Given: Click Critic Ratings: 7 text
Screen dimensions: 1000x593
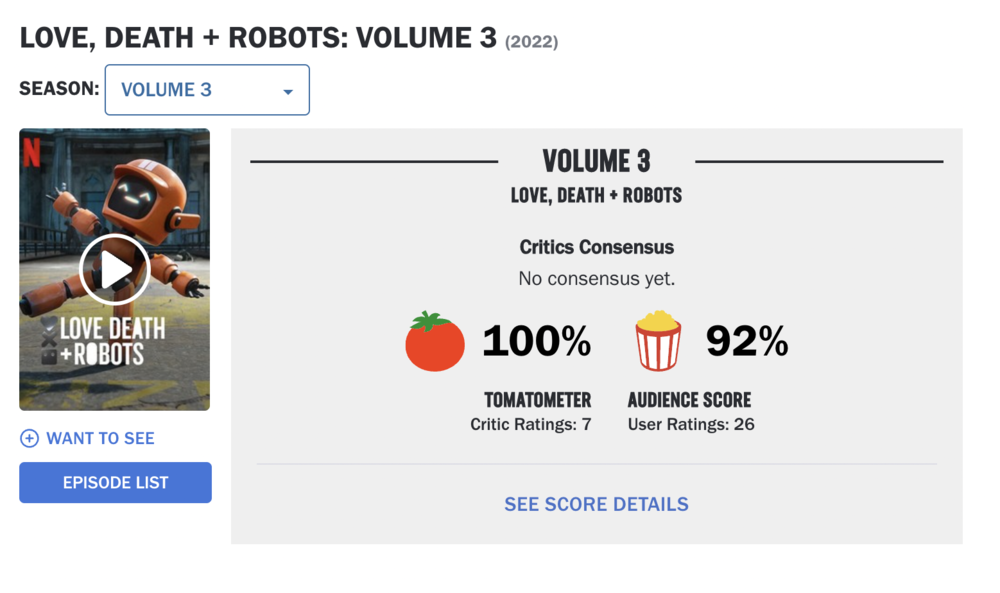Looking at the screenshot, I should click(531, 425).
